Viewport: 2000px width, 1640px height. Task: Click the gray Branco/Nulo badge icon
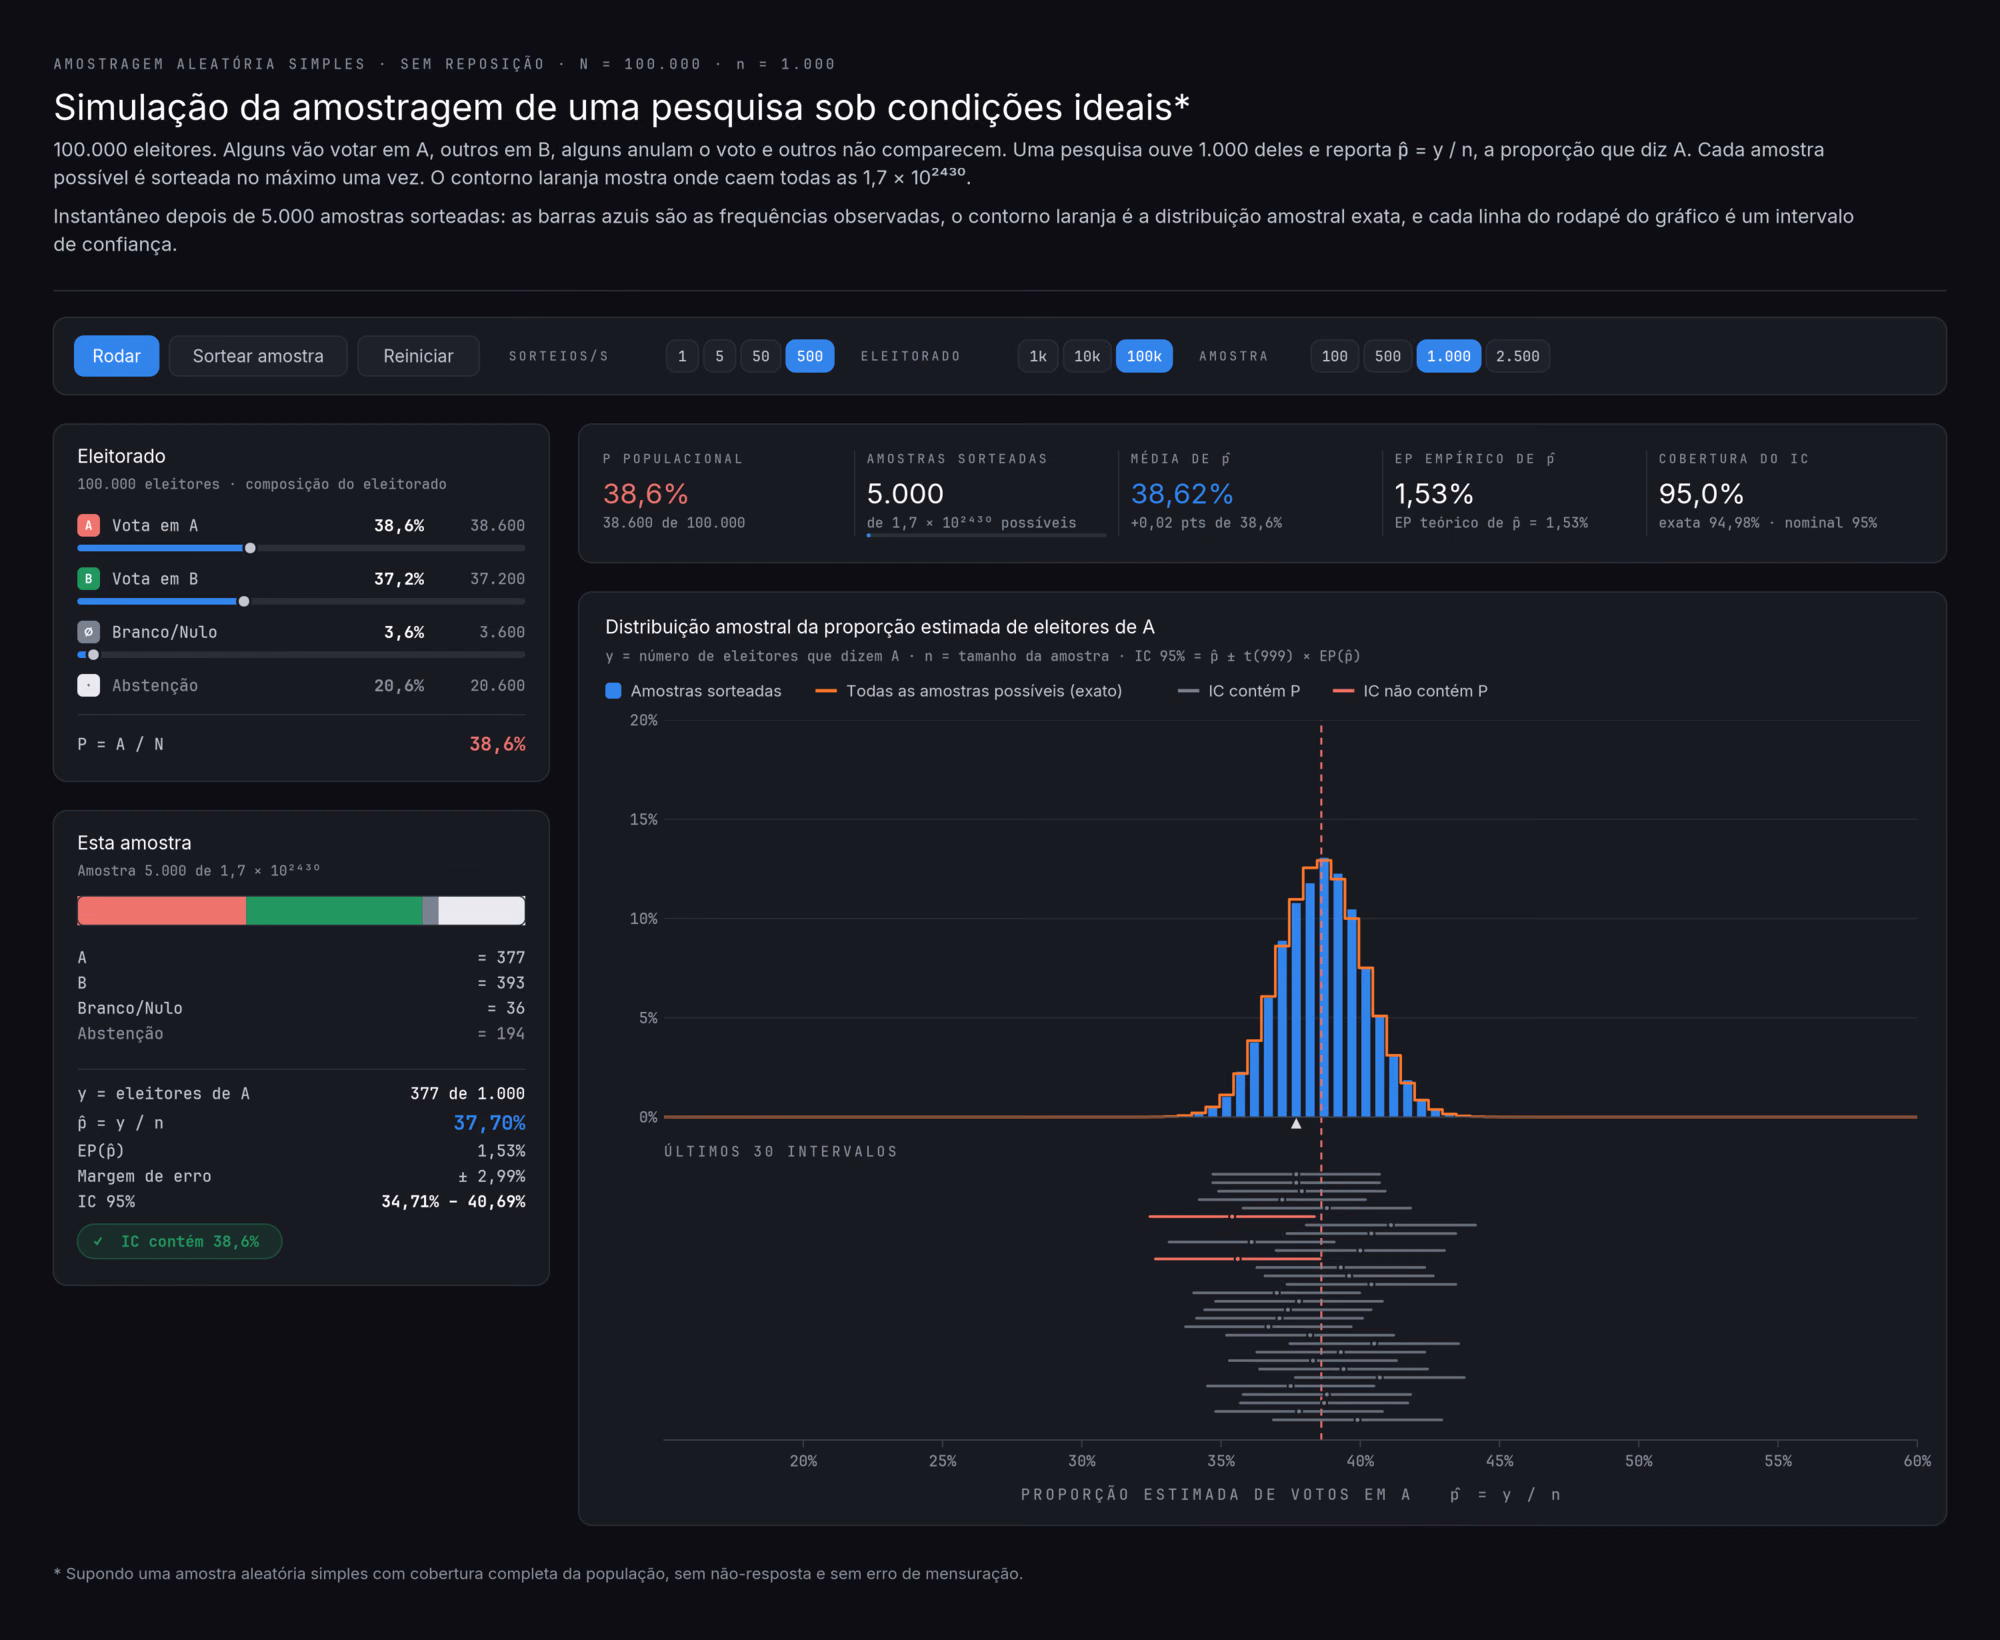(88, 632)
